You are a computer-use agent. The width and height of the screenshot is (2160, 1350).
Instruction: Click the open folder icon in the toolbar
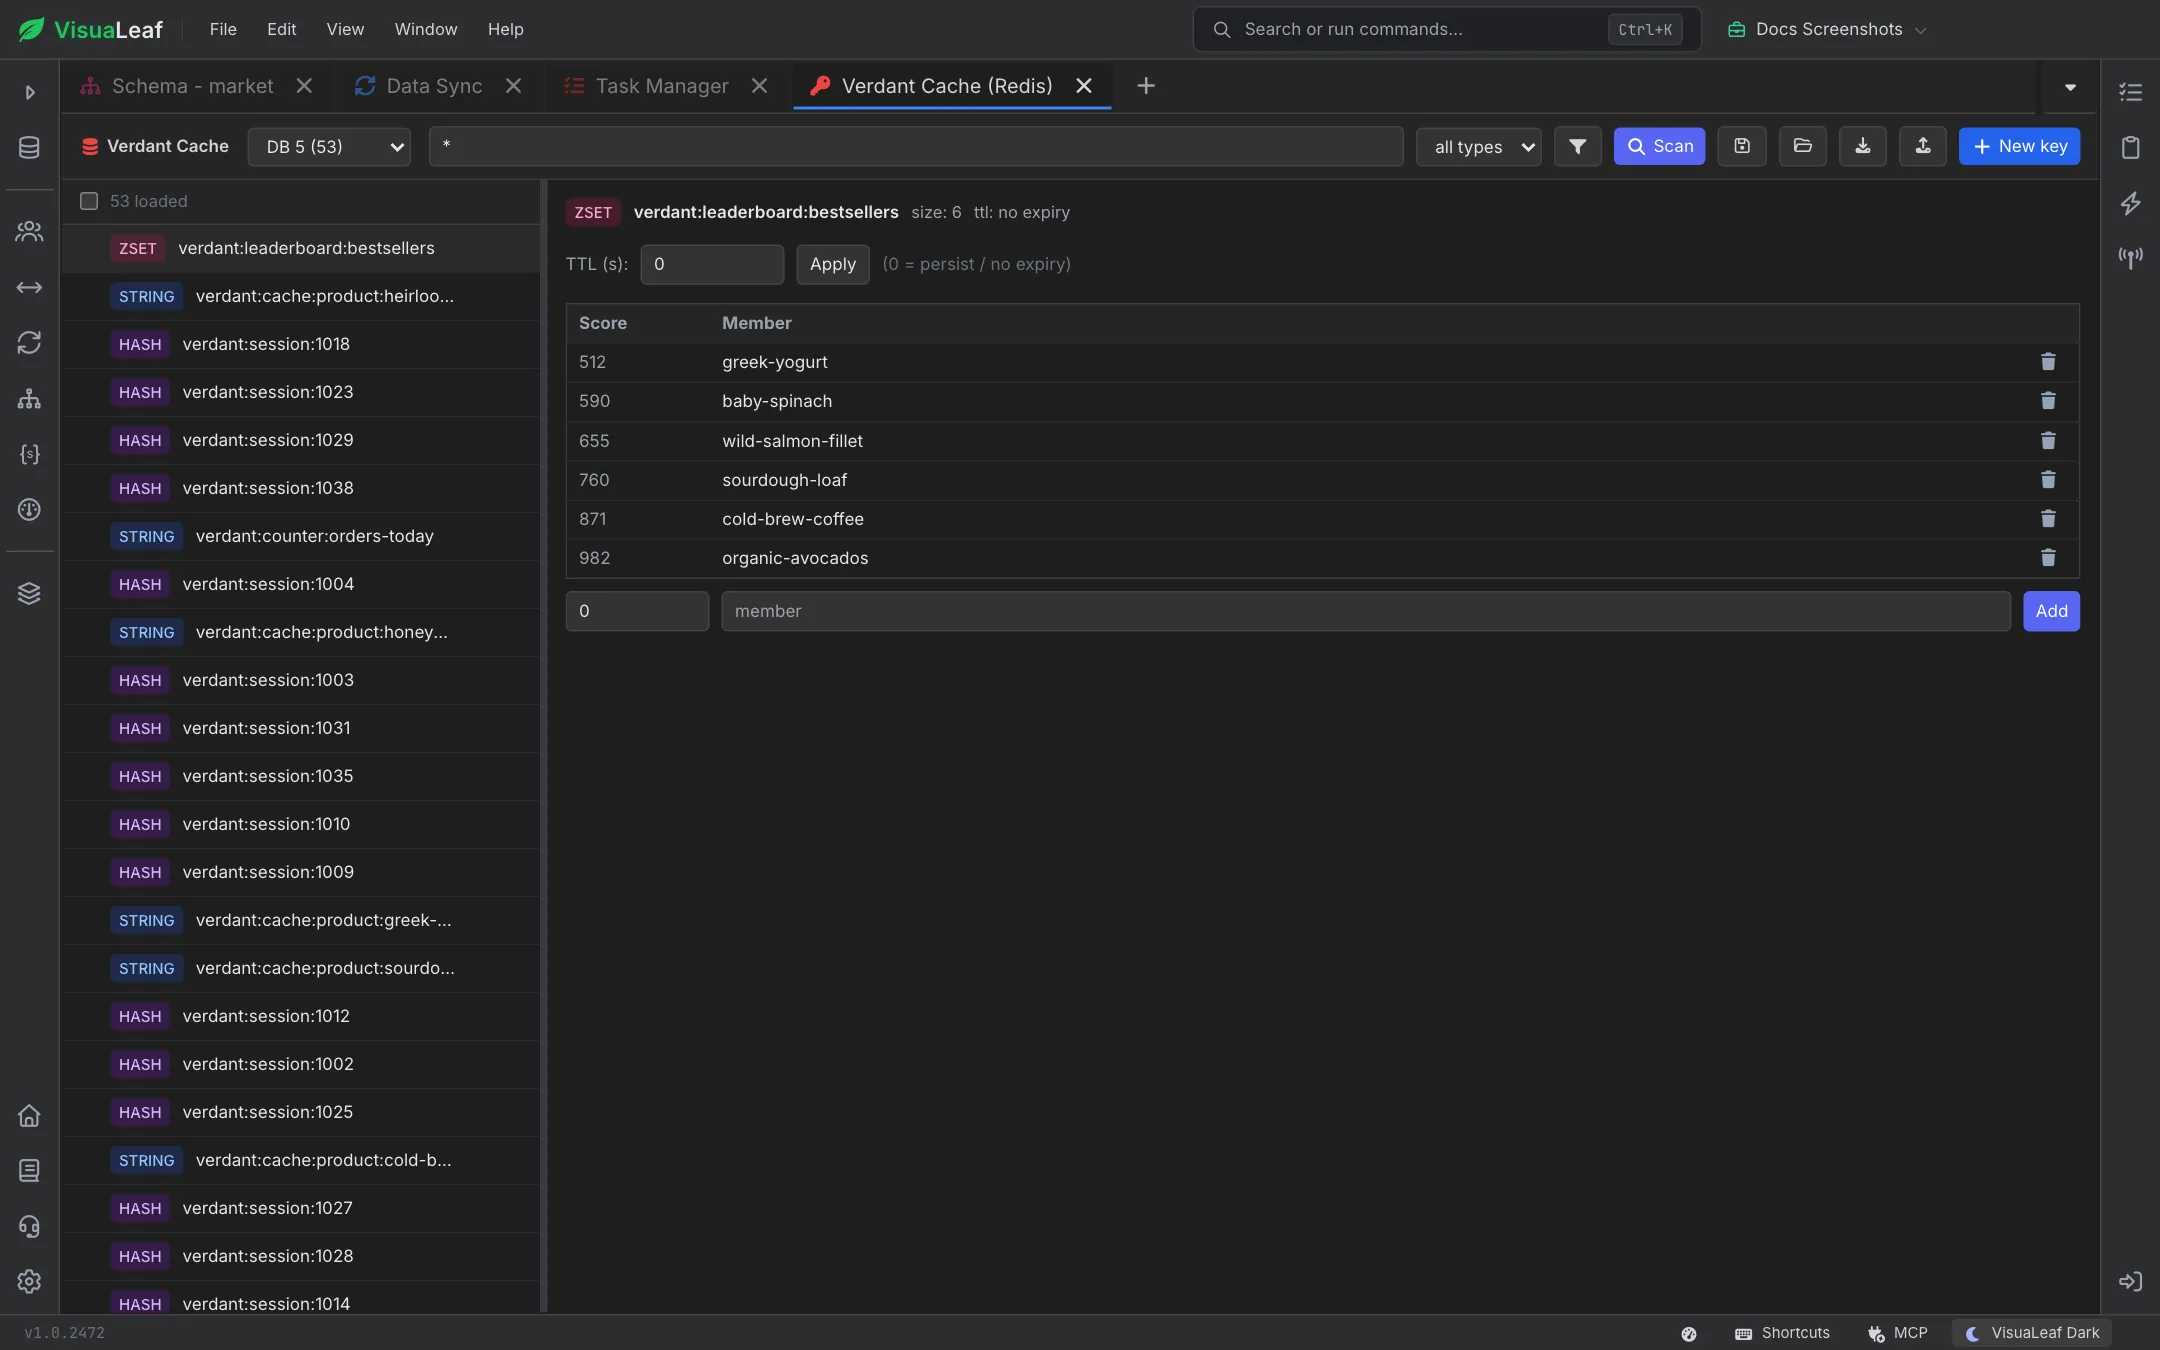coord(1802,146)
